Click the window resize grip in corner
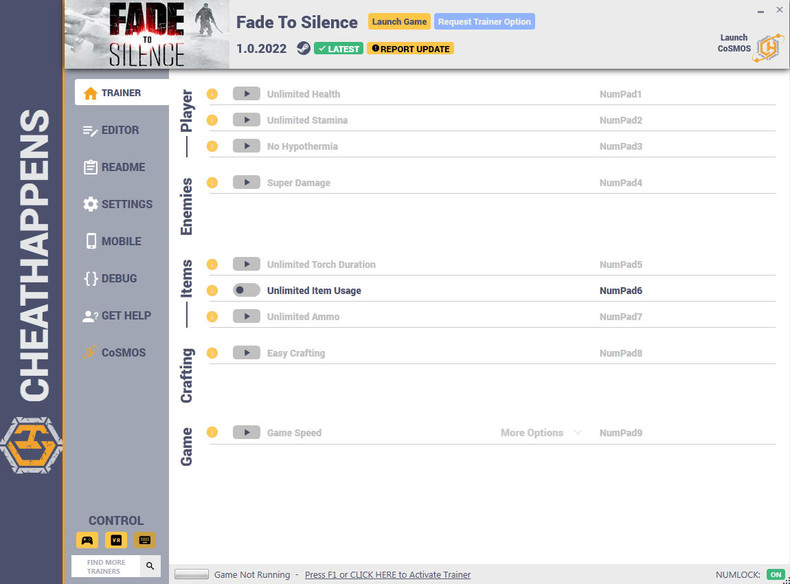790x584 pixels. [786, 580]
